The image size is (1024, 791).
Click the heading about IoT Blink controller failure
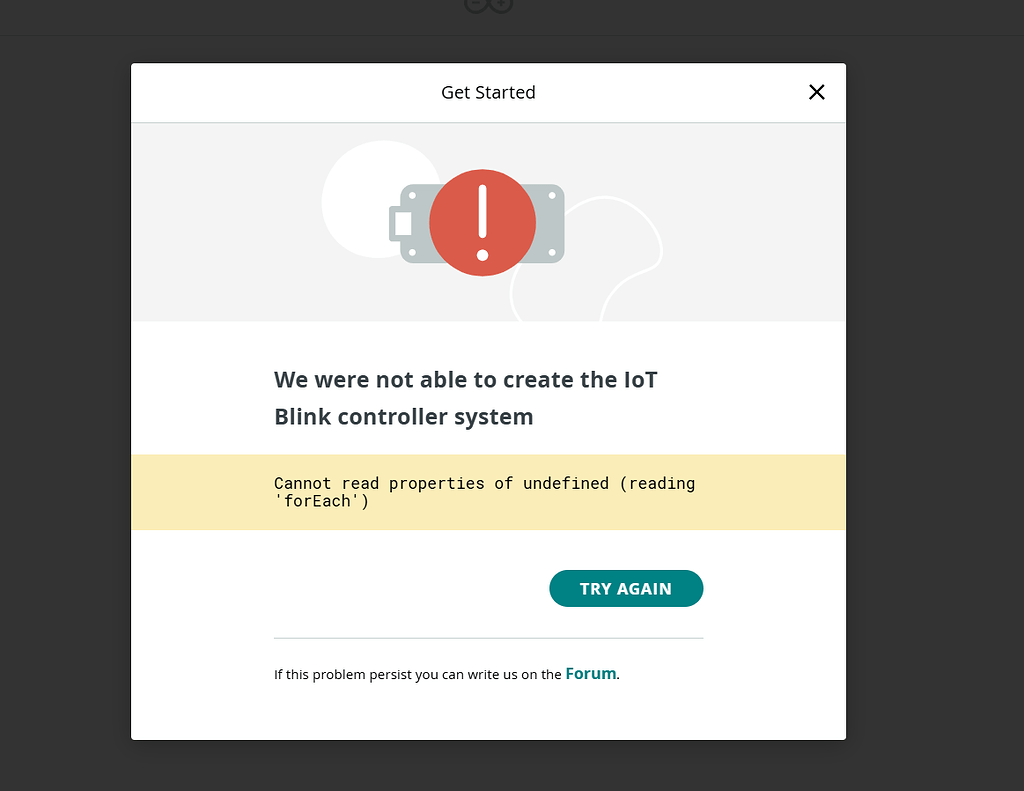(x=466, y=397)
